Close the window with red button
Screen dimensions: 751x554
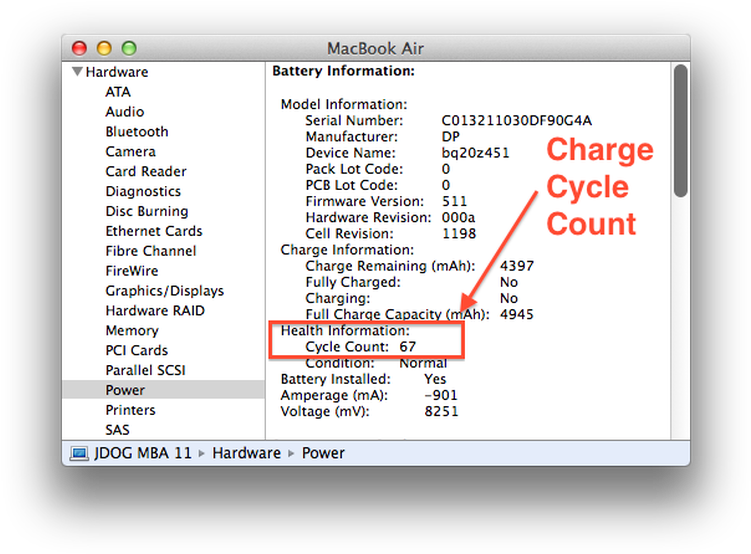tap(79, 48)
